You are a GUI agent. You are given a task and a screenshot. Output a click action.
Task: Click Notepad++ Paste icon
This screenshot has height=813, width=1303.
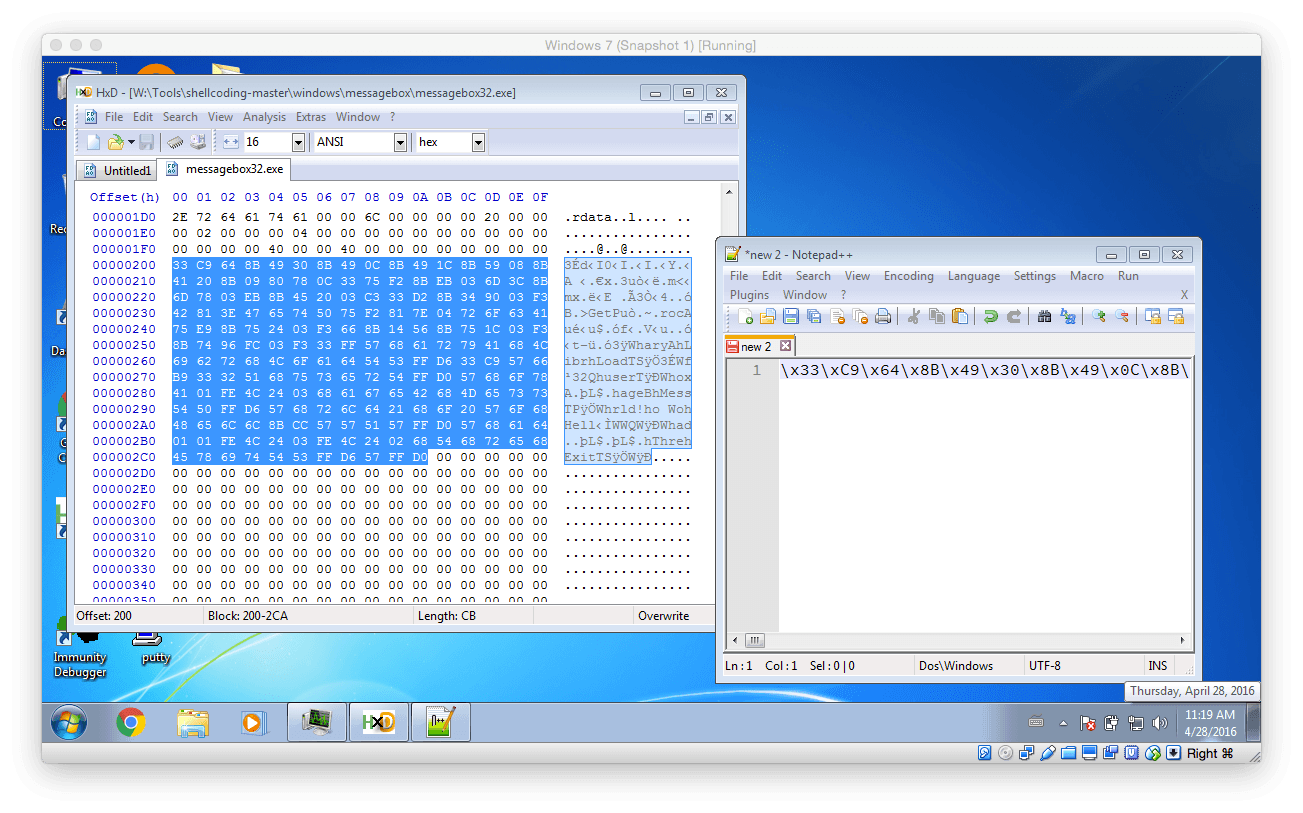point(959,317)
